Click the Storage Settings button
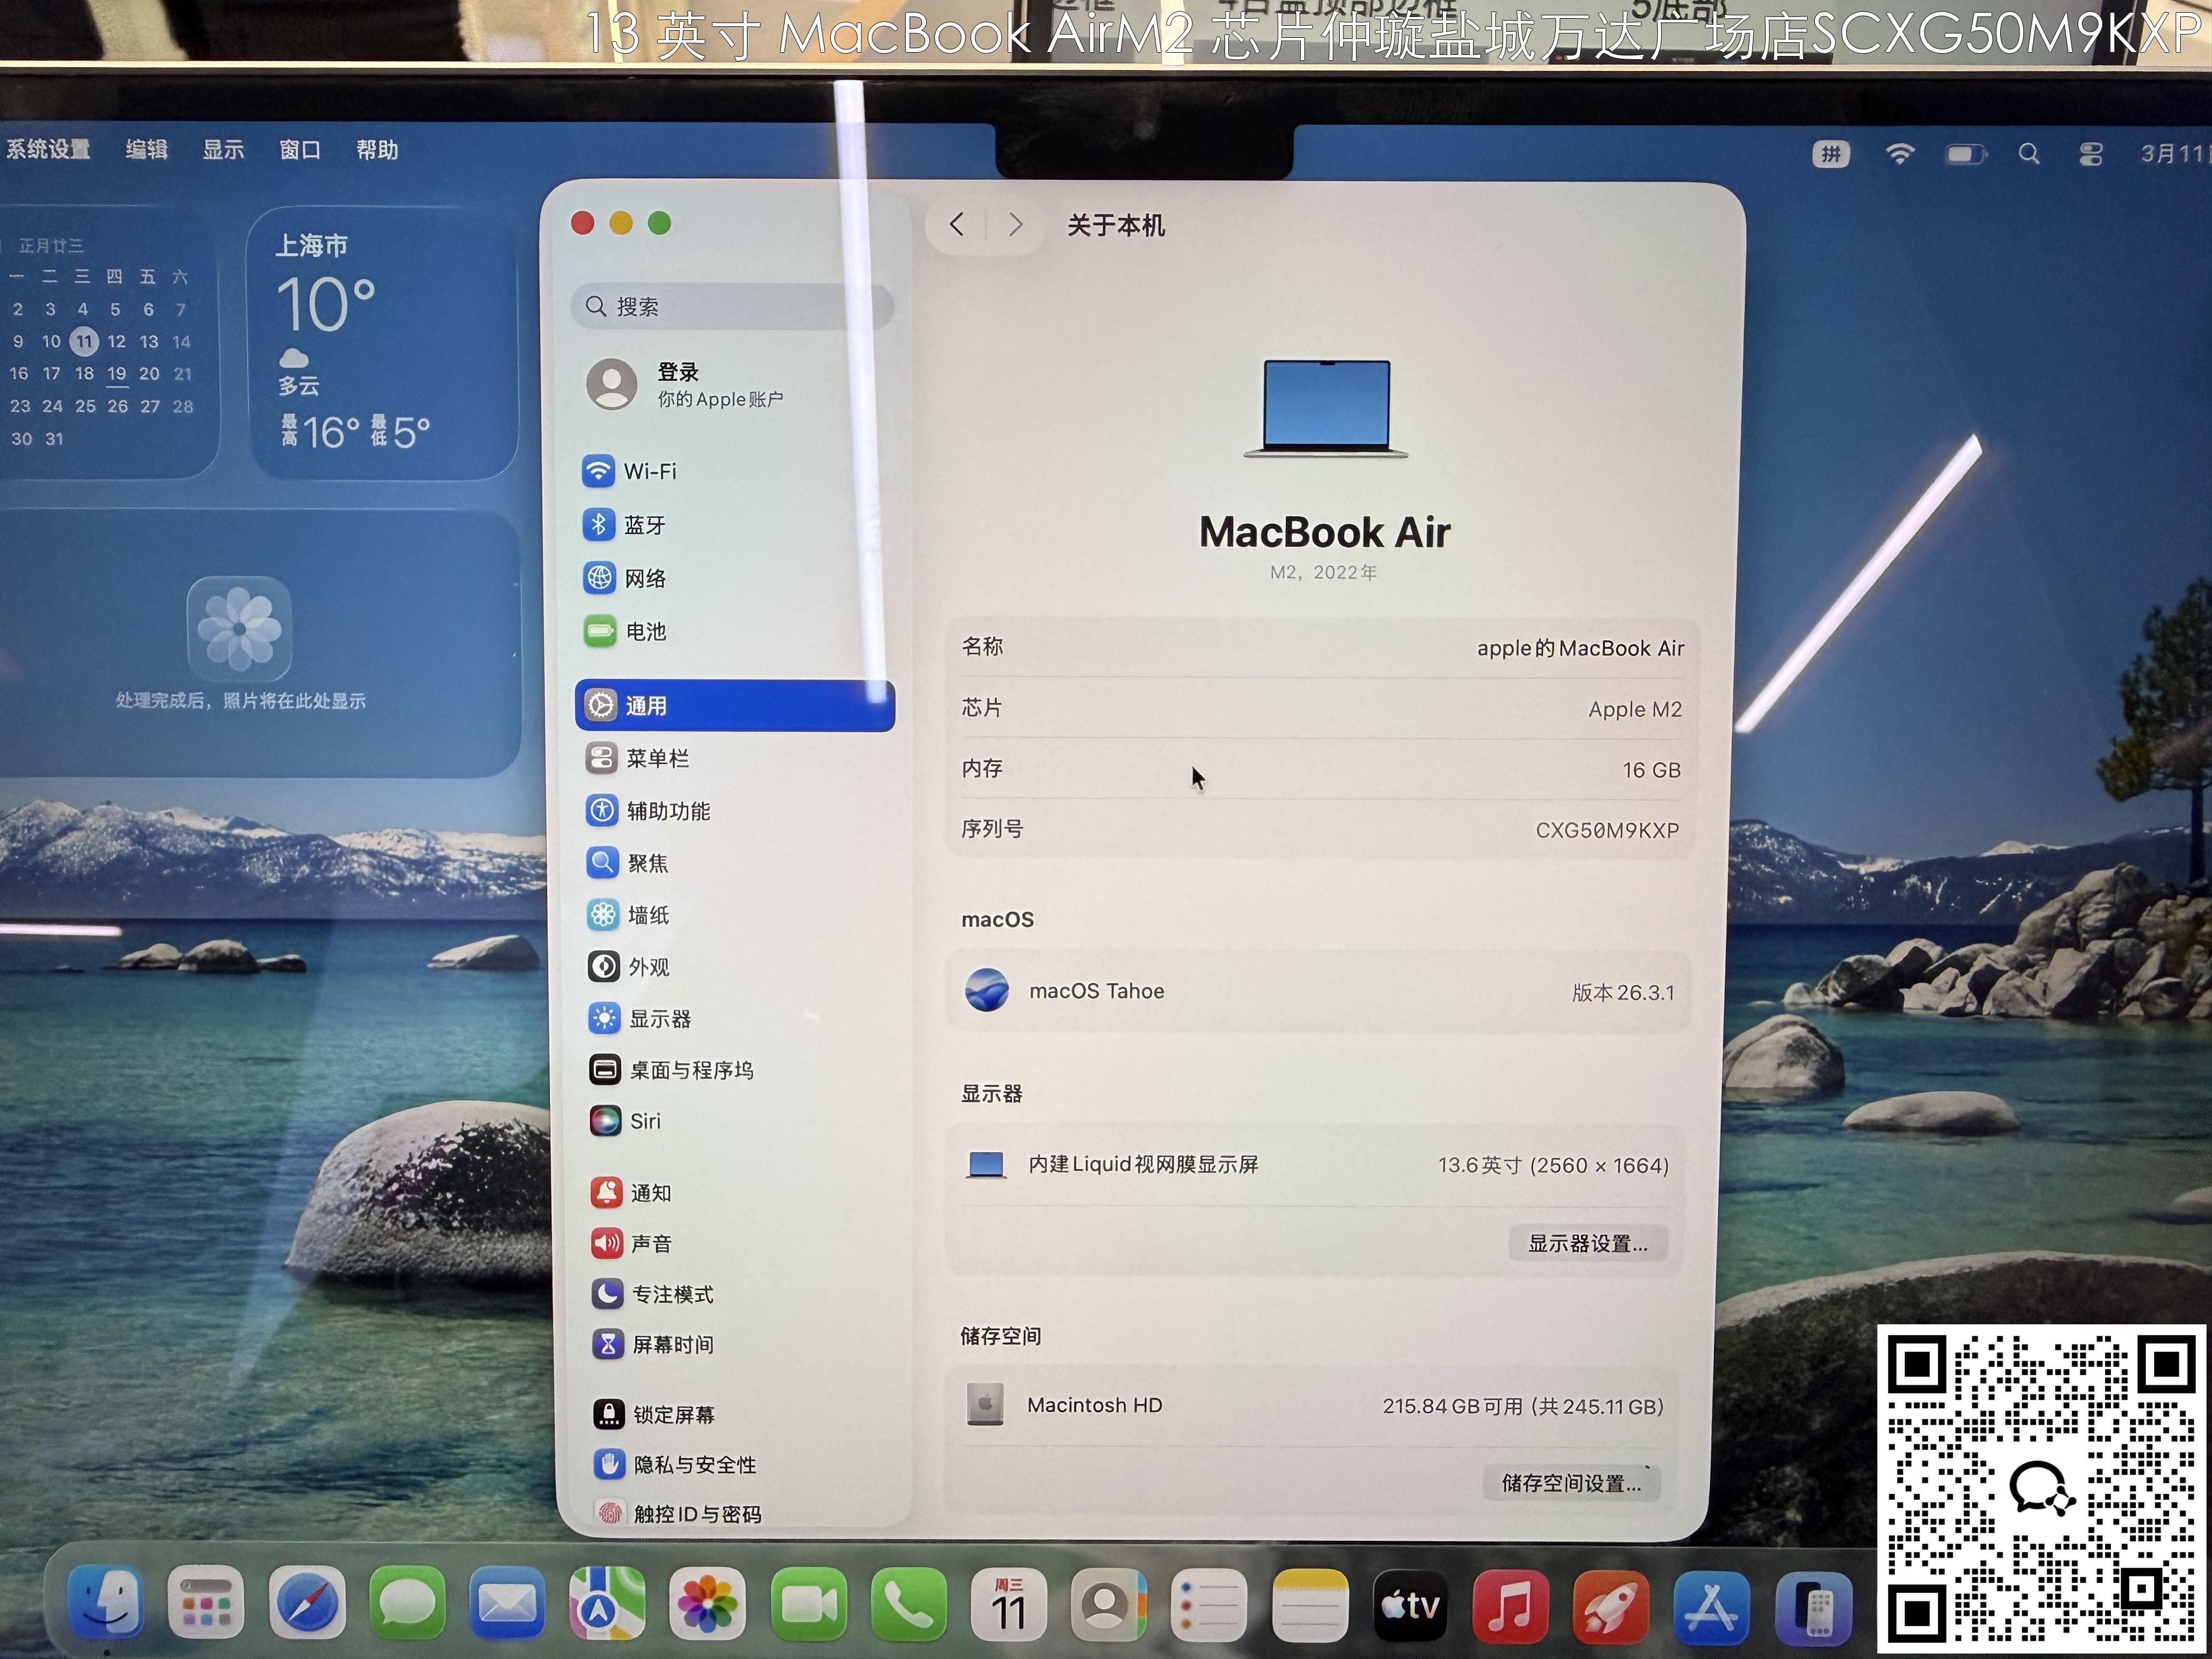Screen dimensions: 2212x1659 1571,1483
